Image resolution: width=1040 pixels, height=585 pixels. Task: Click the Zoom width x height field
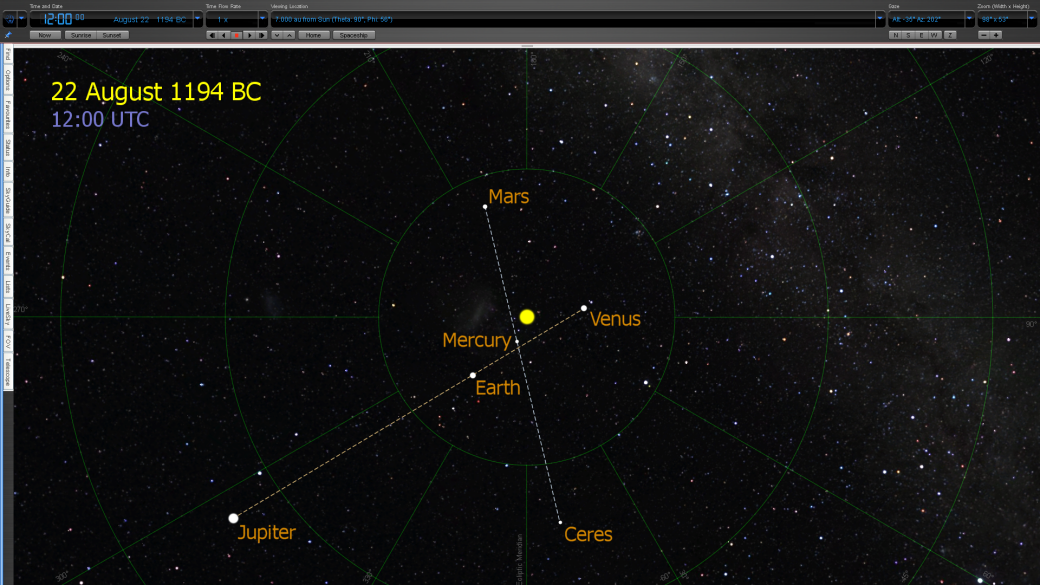click(1003, 20)
